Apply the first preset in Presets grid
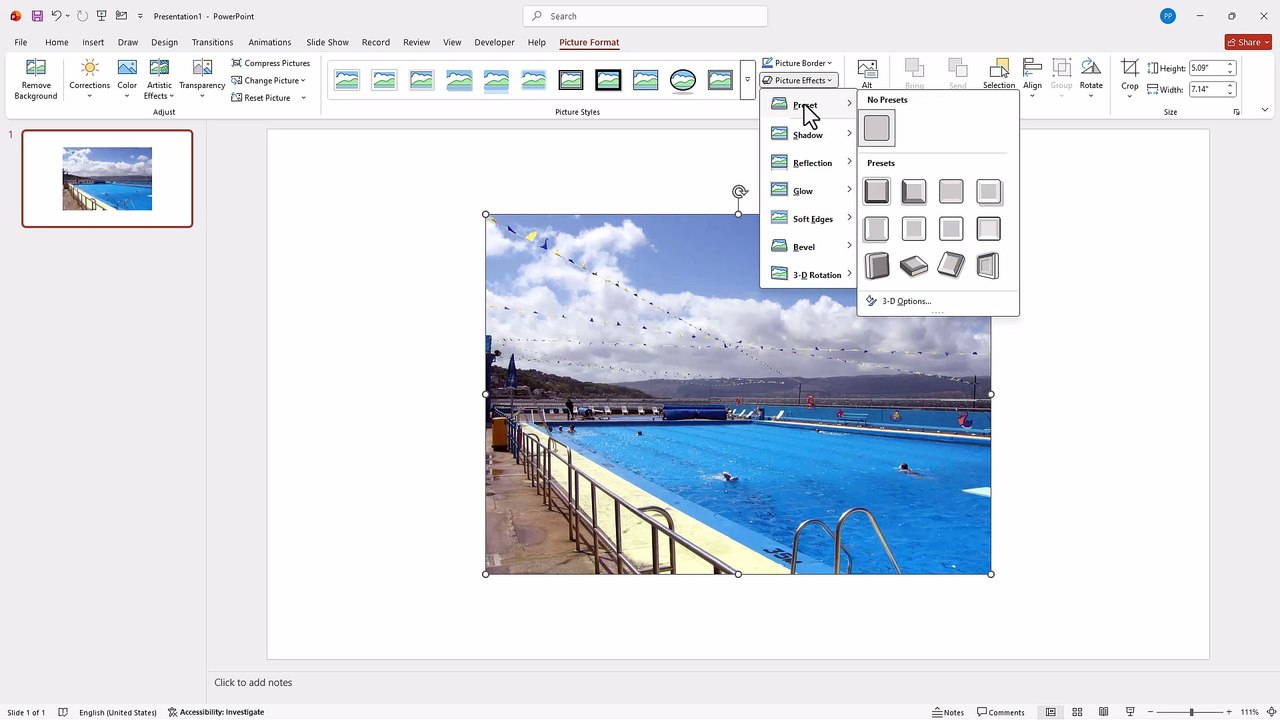 point(876,191)
